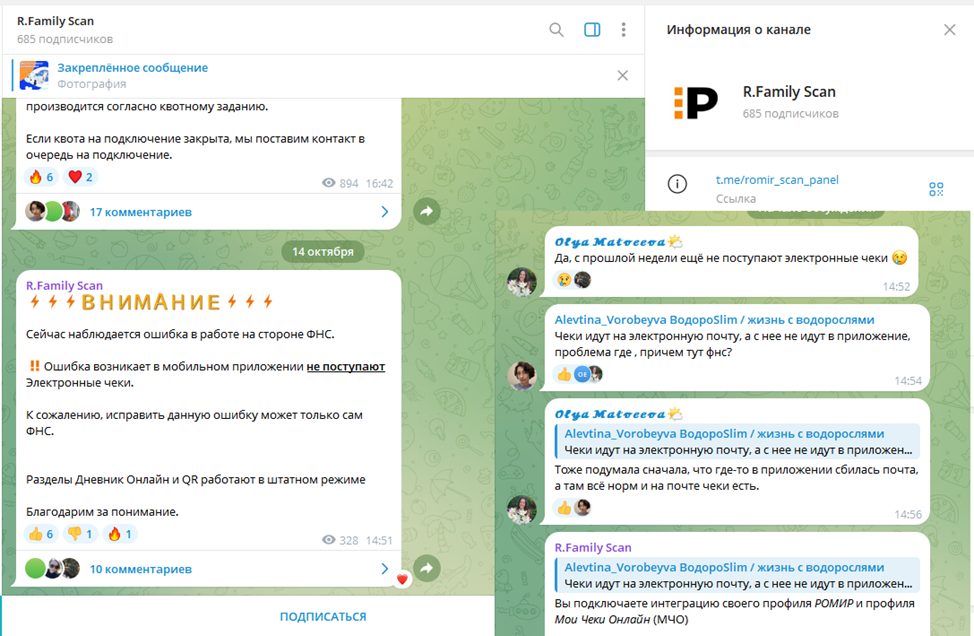Click the 14 октября date badge

(x=322, y=252)
